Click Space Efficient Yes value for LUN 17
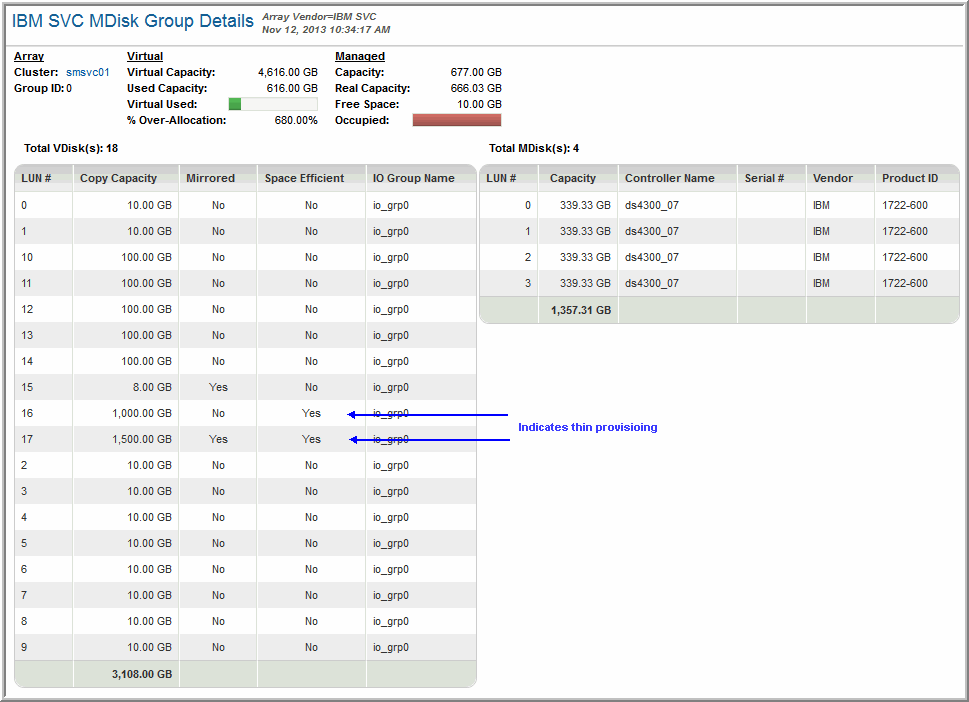Viewport: 969px width, 702px height. click(311, 439)
